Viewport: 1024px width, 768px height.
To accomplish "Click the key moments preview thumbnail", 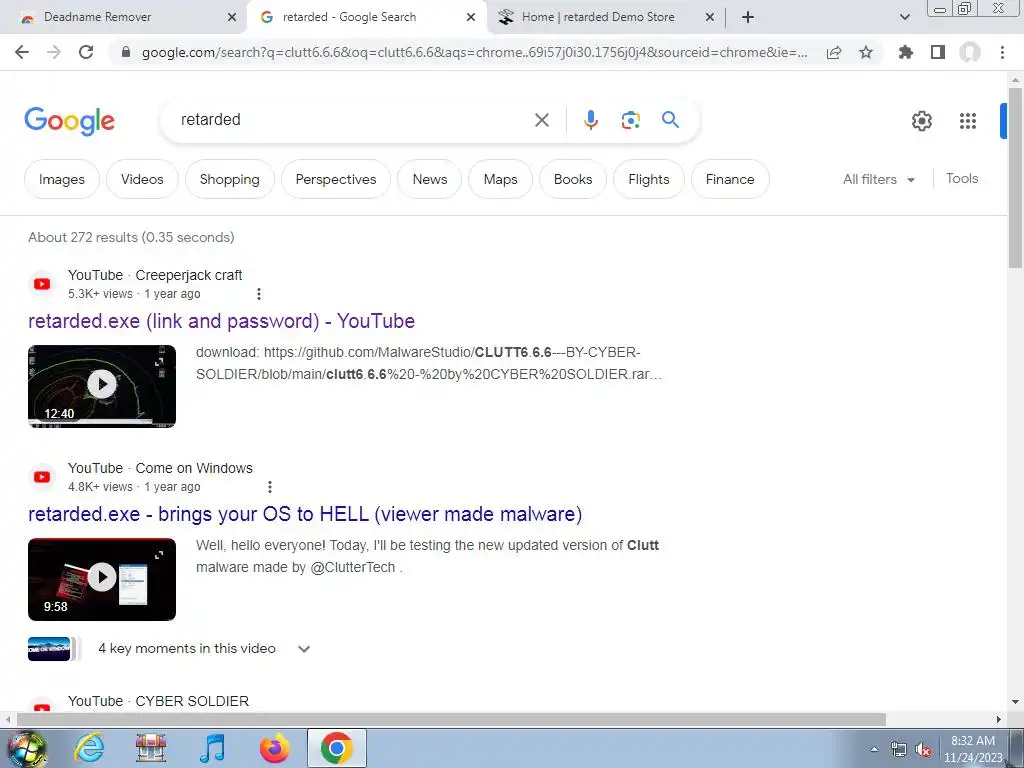I will tap(50, 648).
